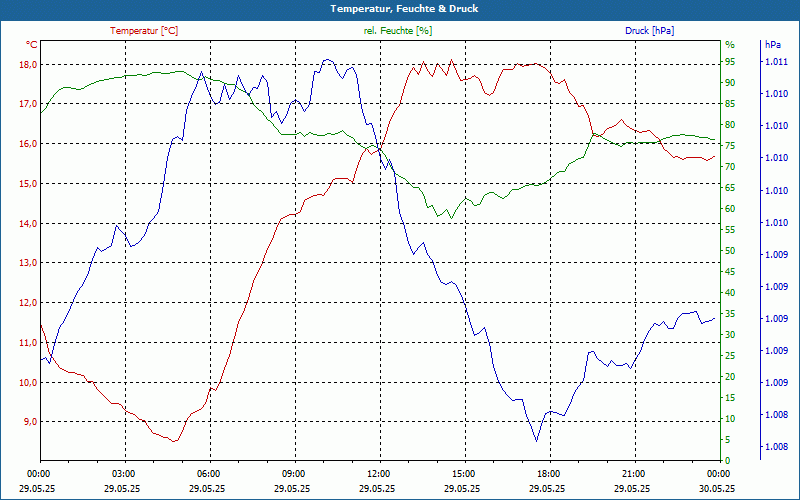Click the 11,0 temperature axis value
The image size is (800, 500).
point(29,342)
